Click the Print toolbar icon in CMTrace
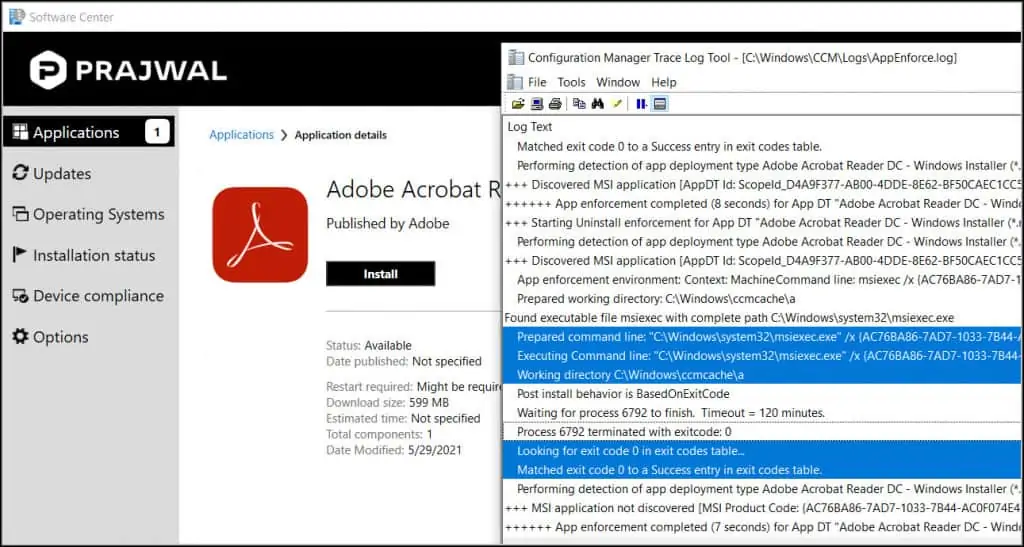 pos(554,104)
